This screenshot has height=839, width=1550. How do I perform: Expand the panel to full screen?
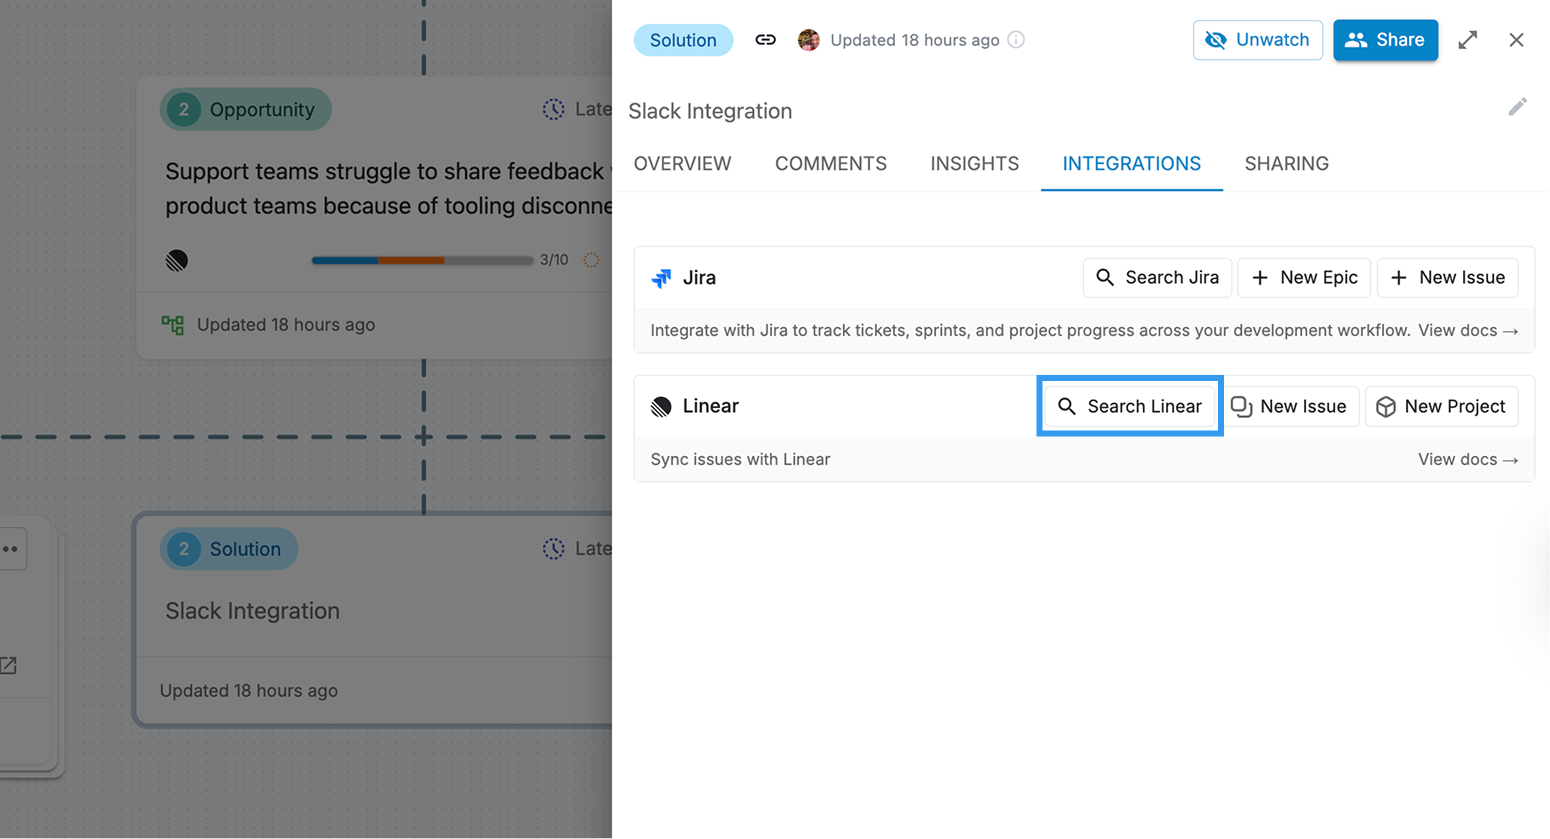pyautogui.click(x=1467, y=40)
